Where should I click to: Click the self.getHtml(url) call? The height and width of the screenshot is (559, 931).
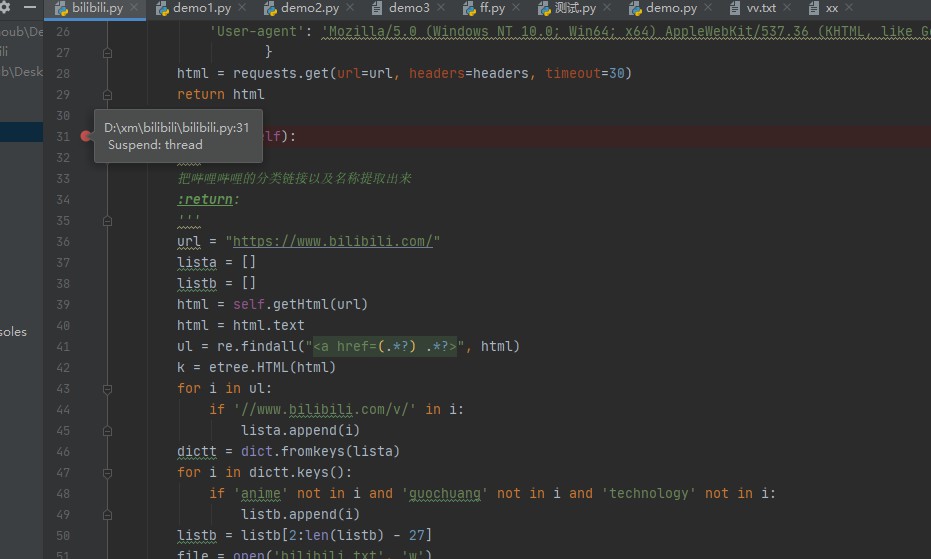tap(300, 305)
